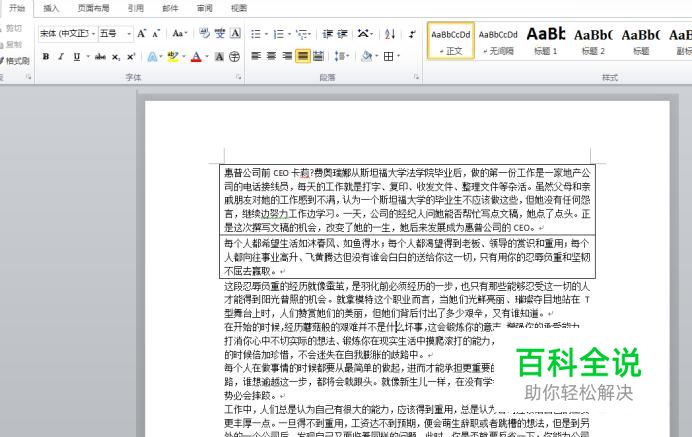Image resolution: width=692 pixels, height=437 pixels.
Task: Sort with the A-Z sort icon
Action: [x=390, y=34]
